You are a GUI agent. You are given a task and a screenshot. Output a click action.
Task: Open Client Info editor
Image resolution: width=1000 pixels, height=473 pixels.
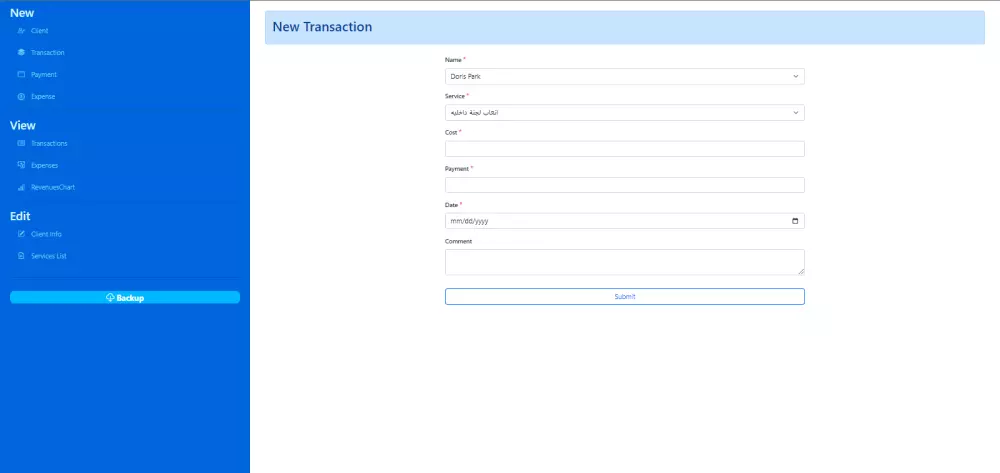(47, 234)
